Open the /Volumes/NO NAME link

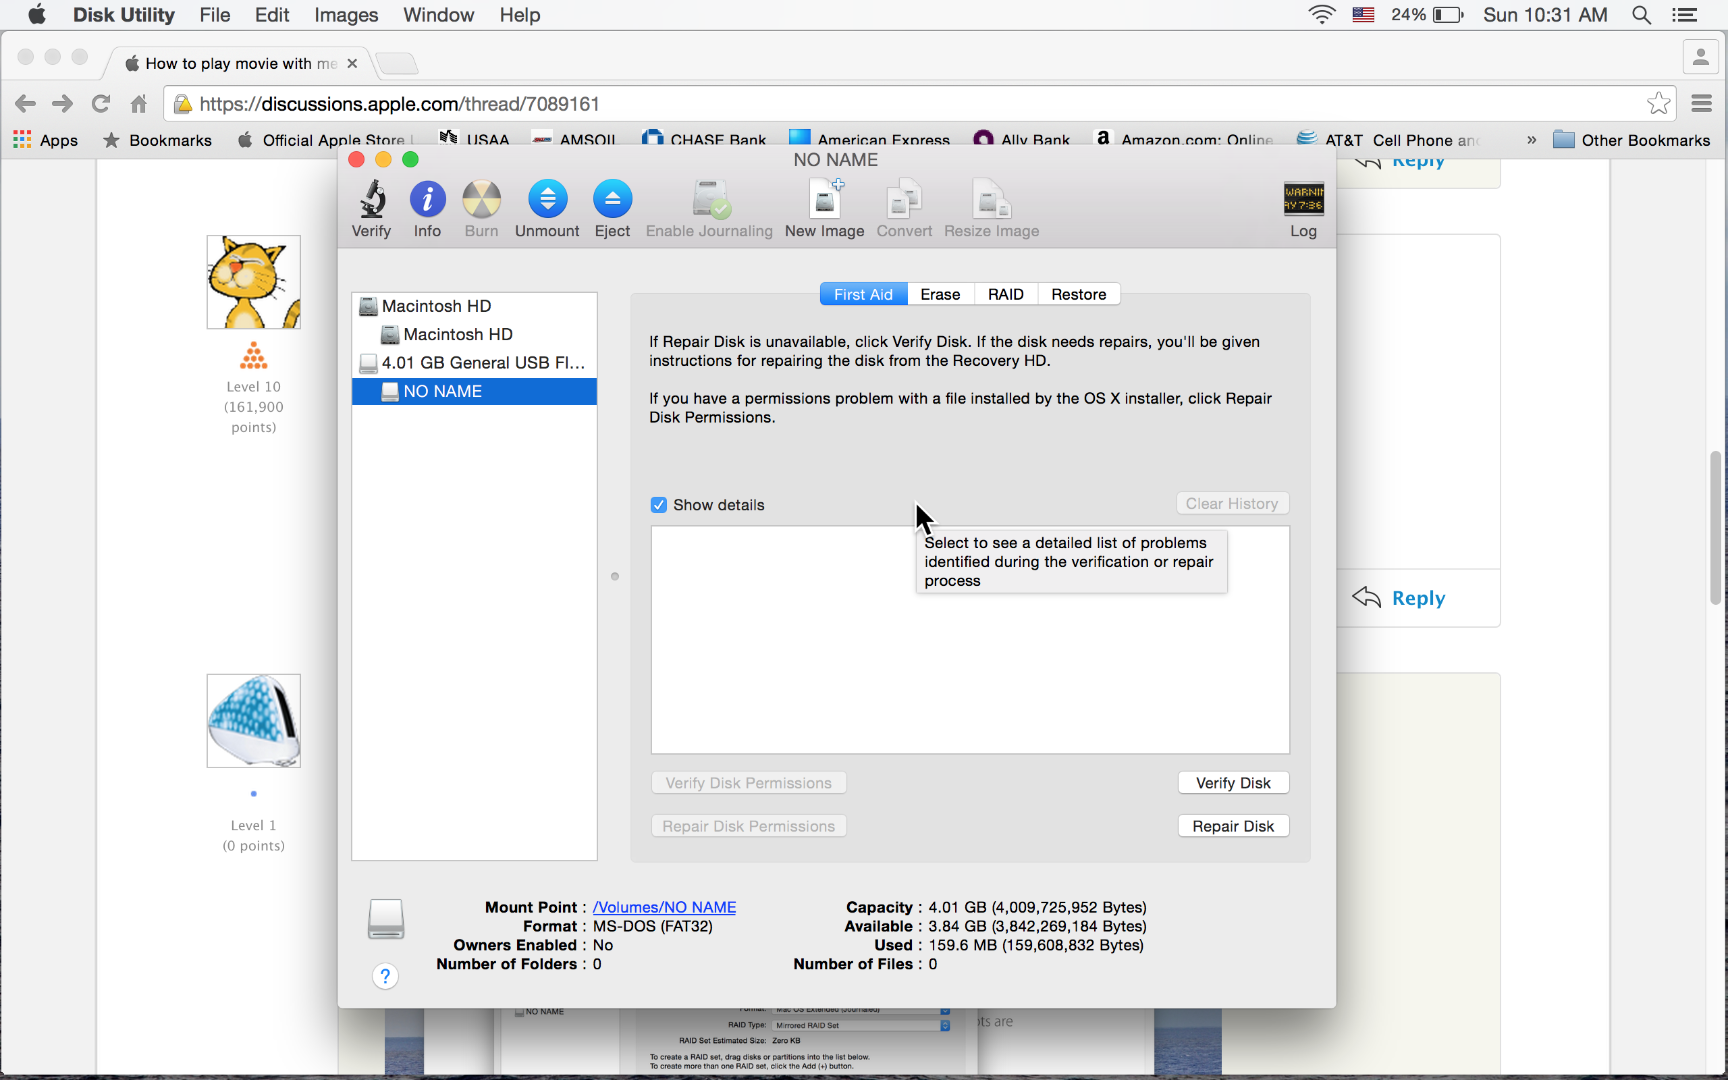(664, 907)
